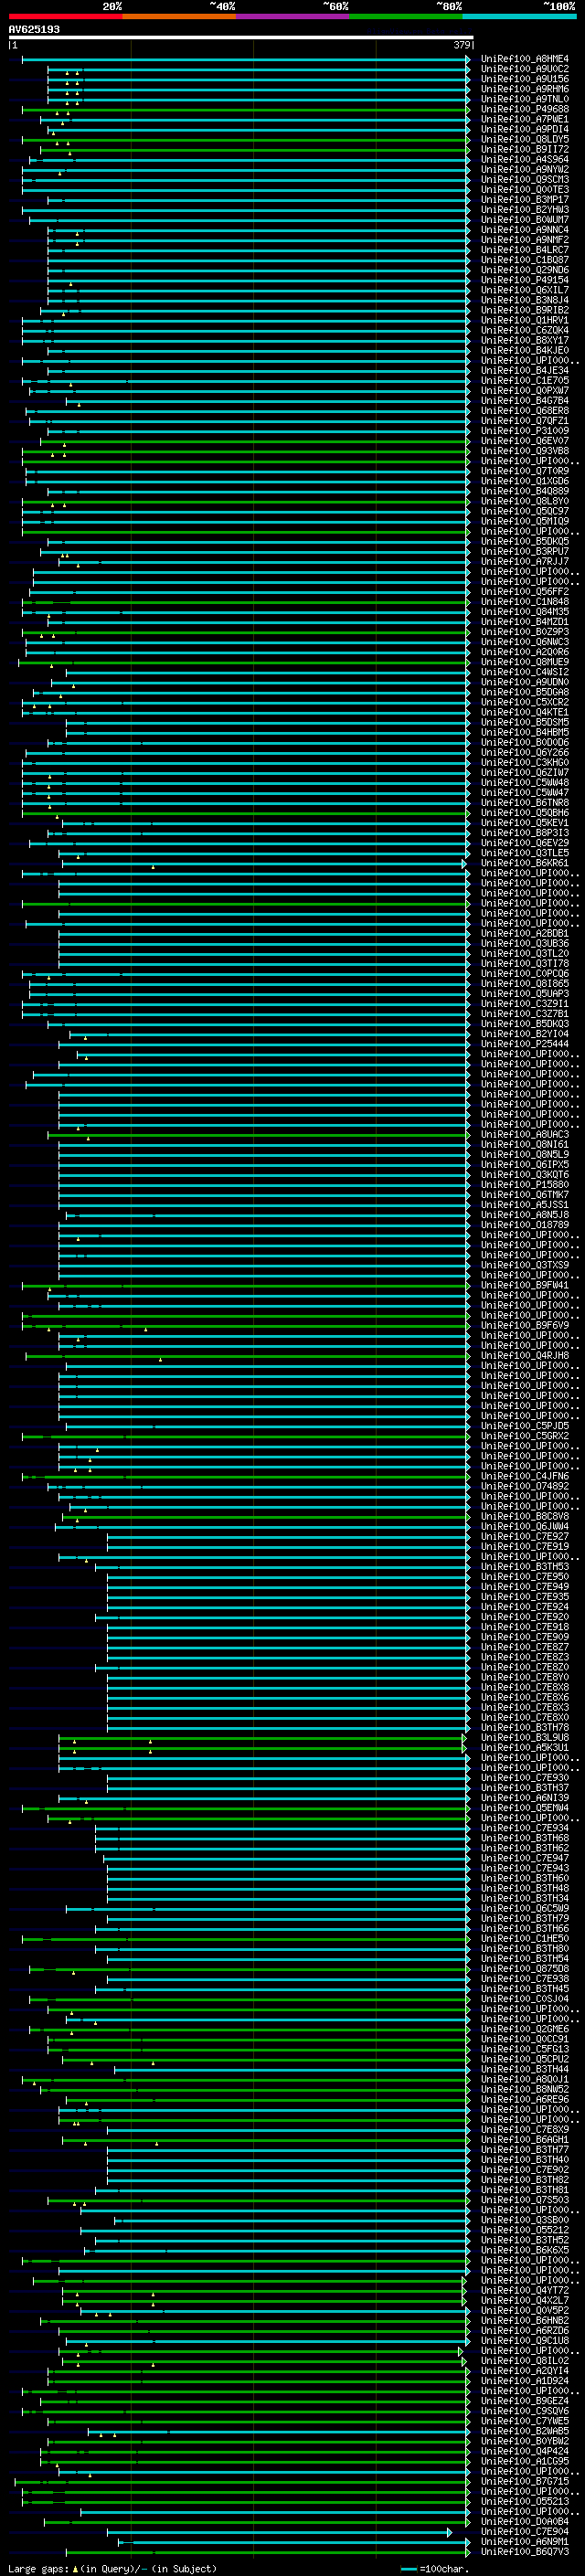
Task: Open the hit UniRef100_Q7T0R9
Action: [524, 471]
